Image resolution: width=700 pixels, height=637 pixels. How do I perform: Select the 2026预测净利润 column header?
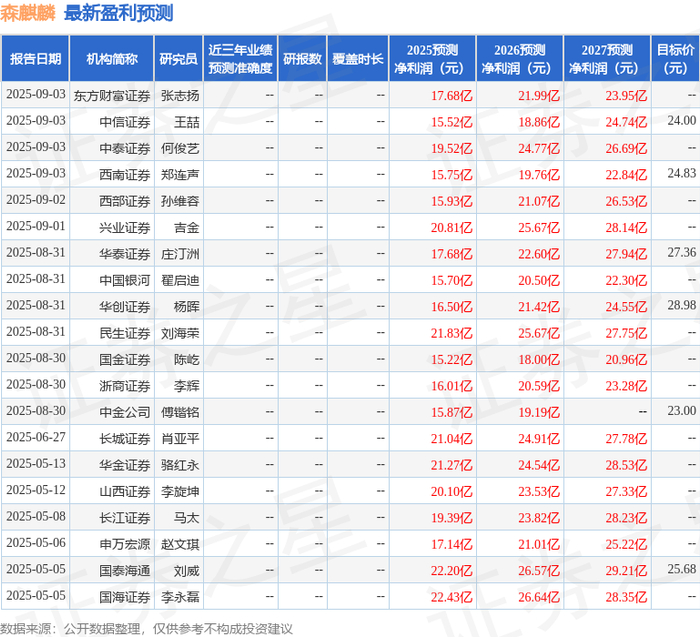[520, 59]
